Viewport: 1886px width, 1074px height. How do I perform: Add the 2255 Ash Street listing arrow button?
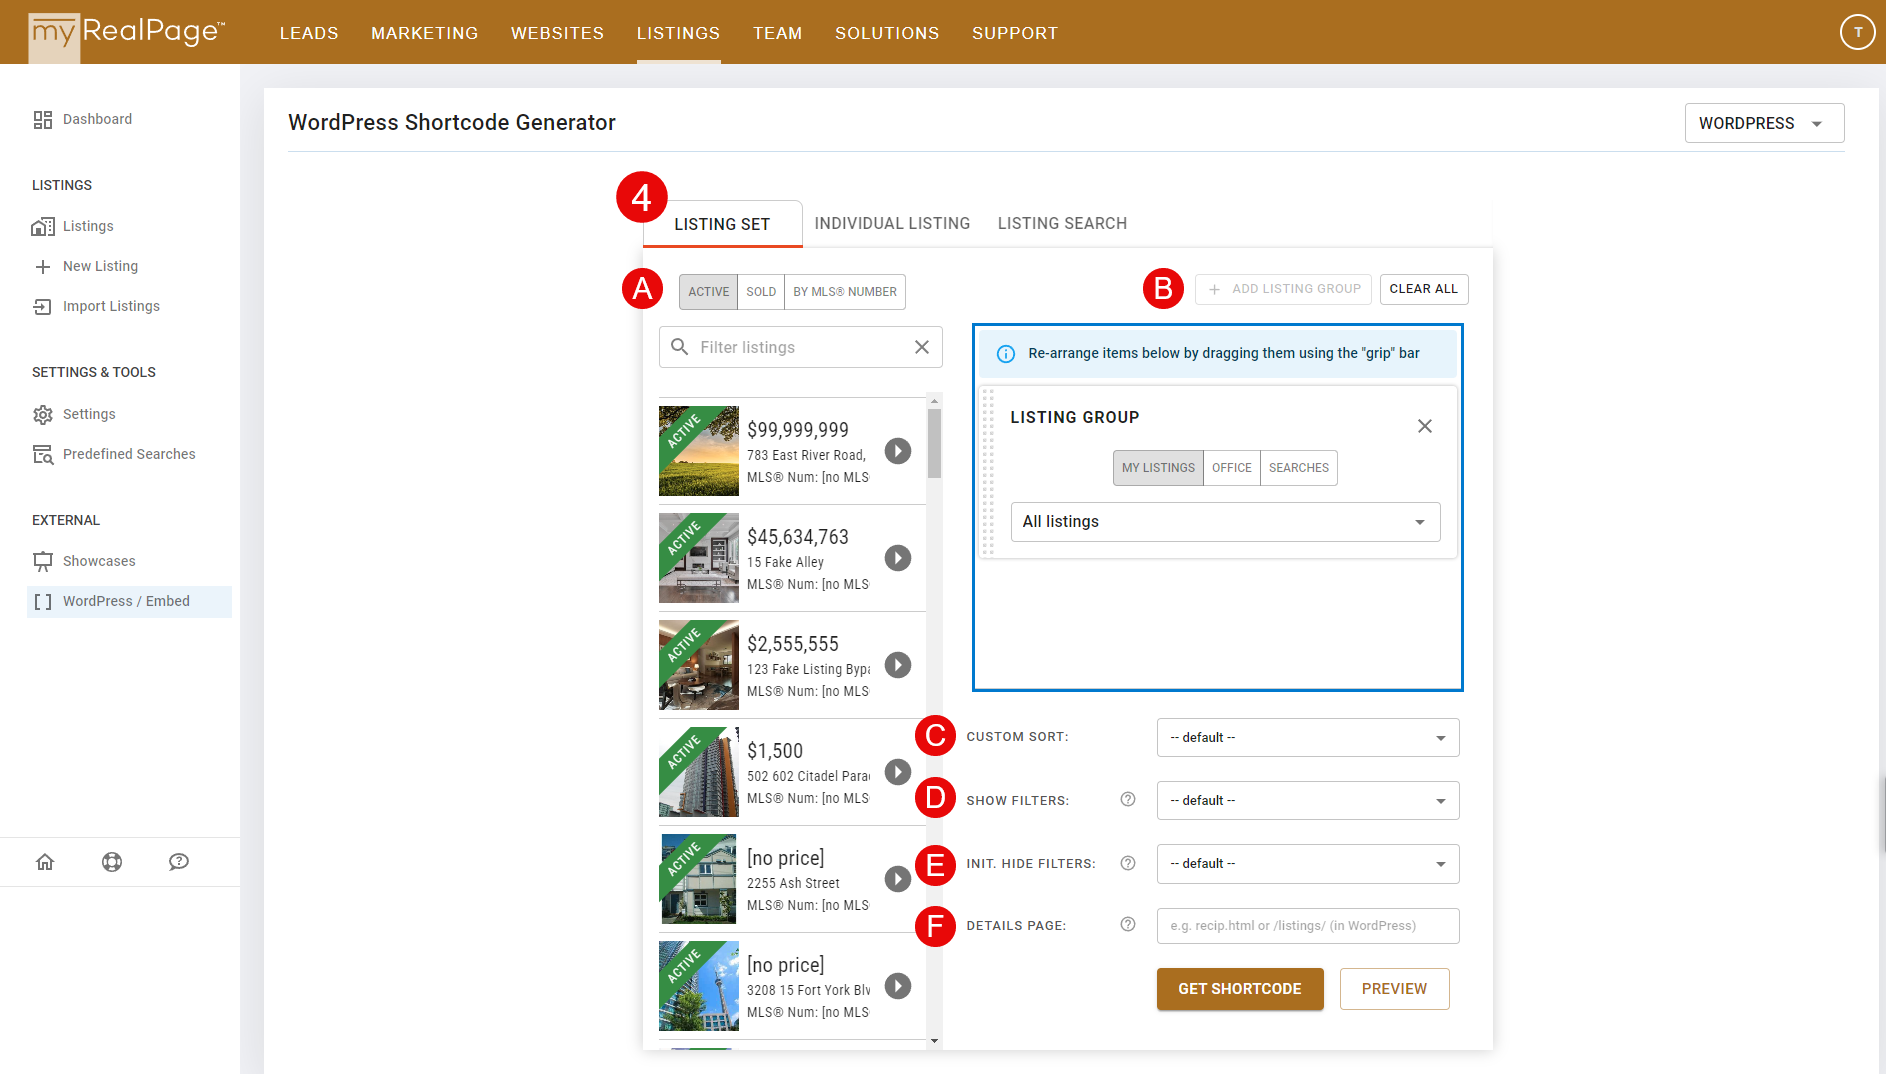(x=898, y=879)
